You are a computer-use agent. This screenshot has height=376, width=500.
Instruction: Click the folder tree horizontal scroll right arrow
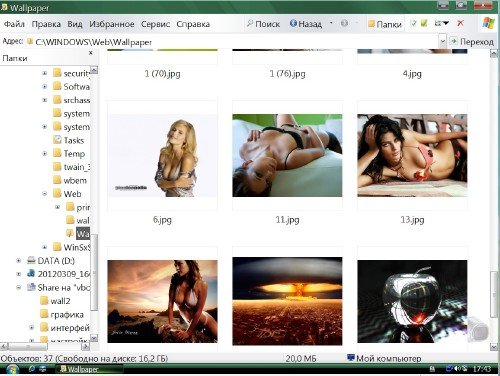(x=86, y=347)
